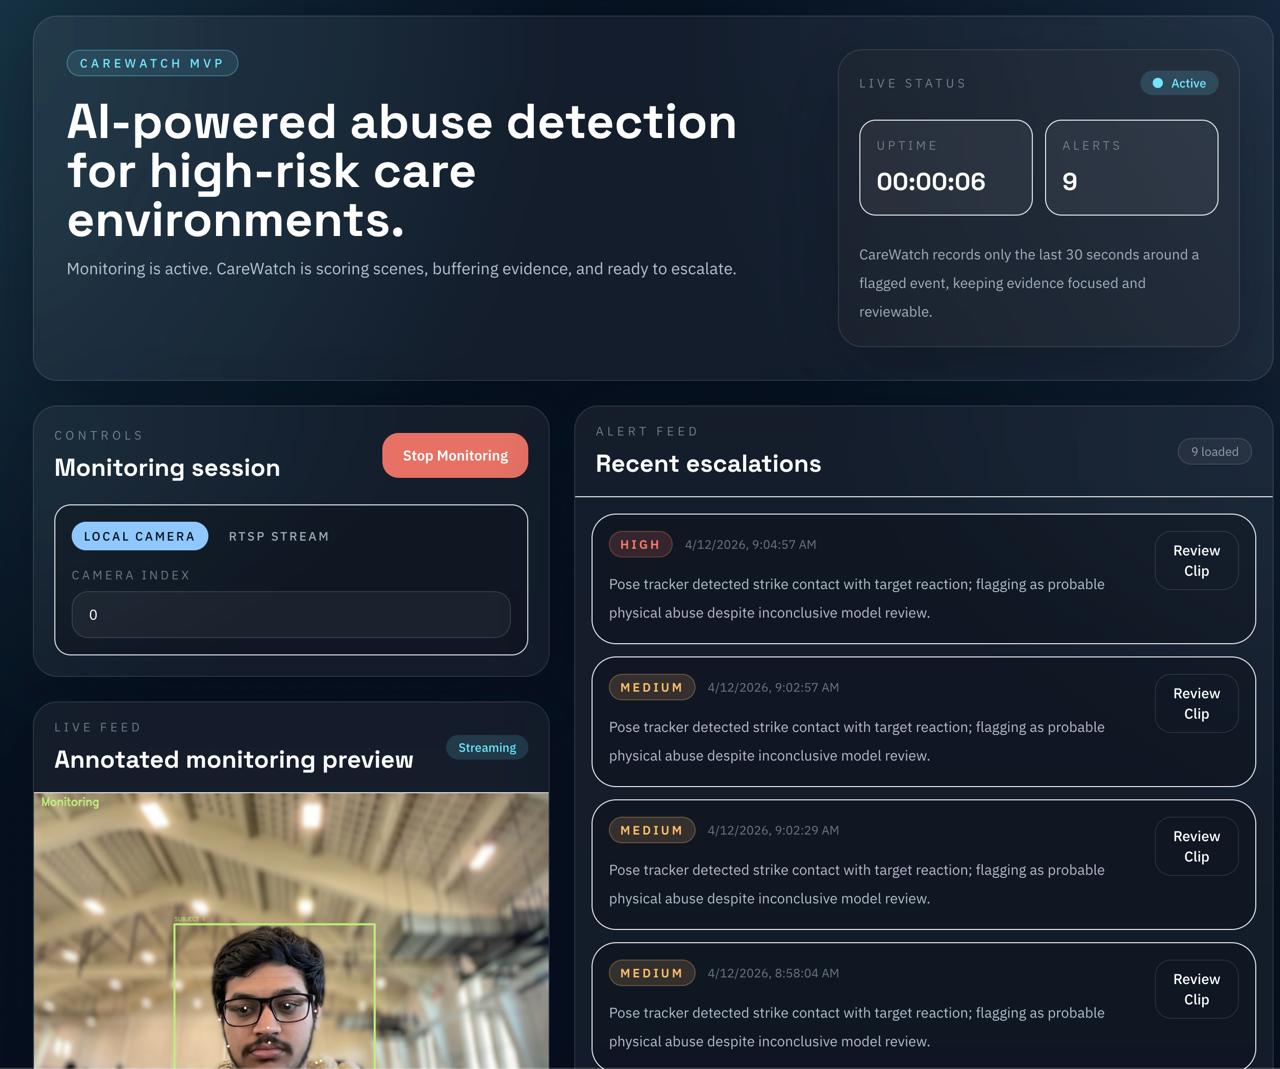Click the MEDIUM badge on the 8:58:04 AM alert
The image size is (1280, 1069).
coord(652,973)
